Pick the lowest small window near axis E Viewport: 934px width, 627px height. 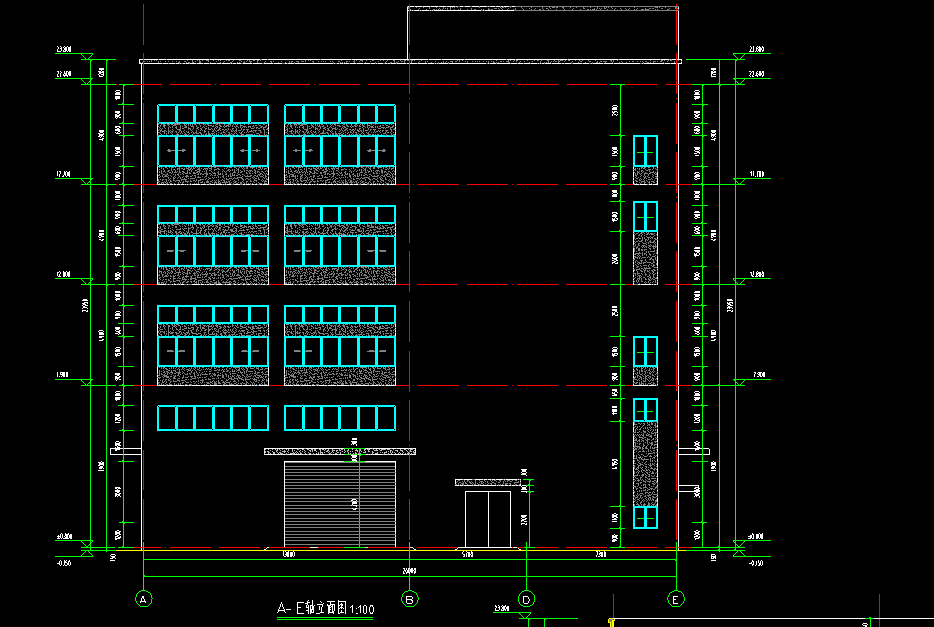pos(645,517)
